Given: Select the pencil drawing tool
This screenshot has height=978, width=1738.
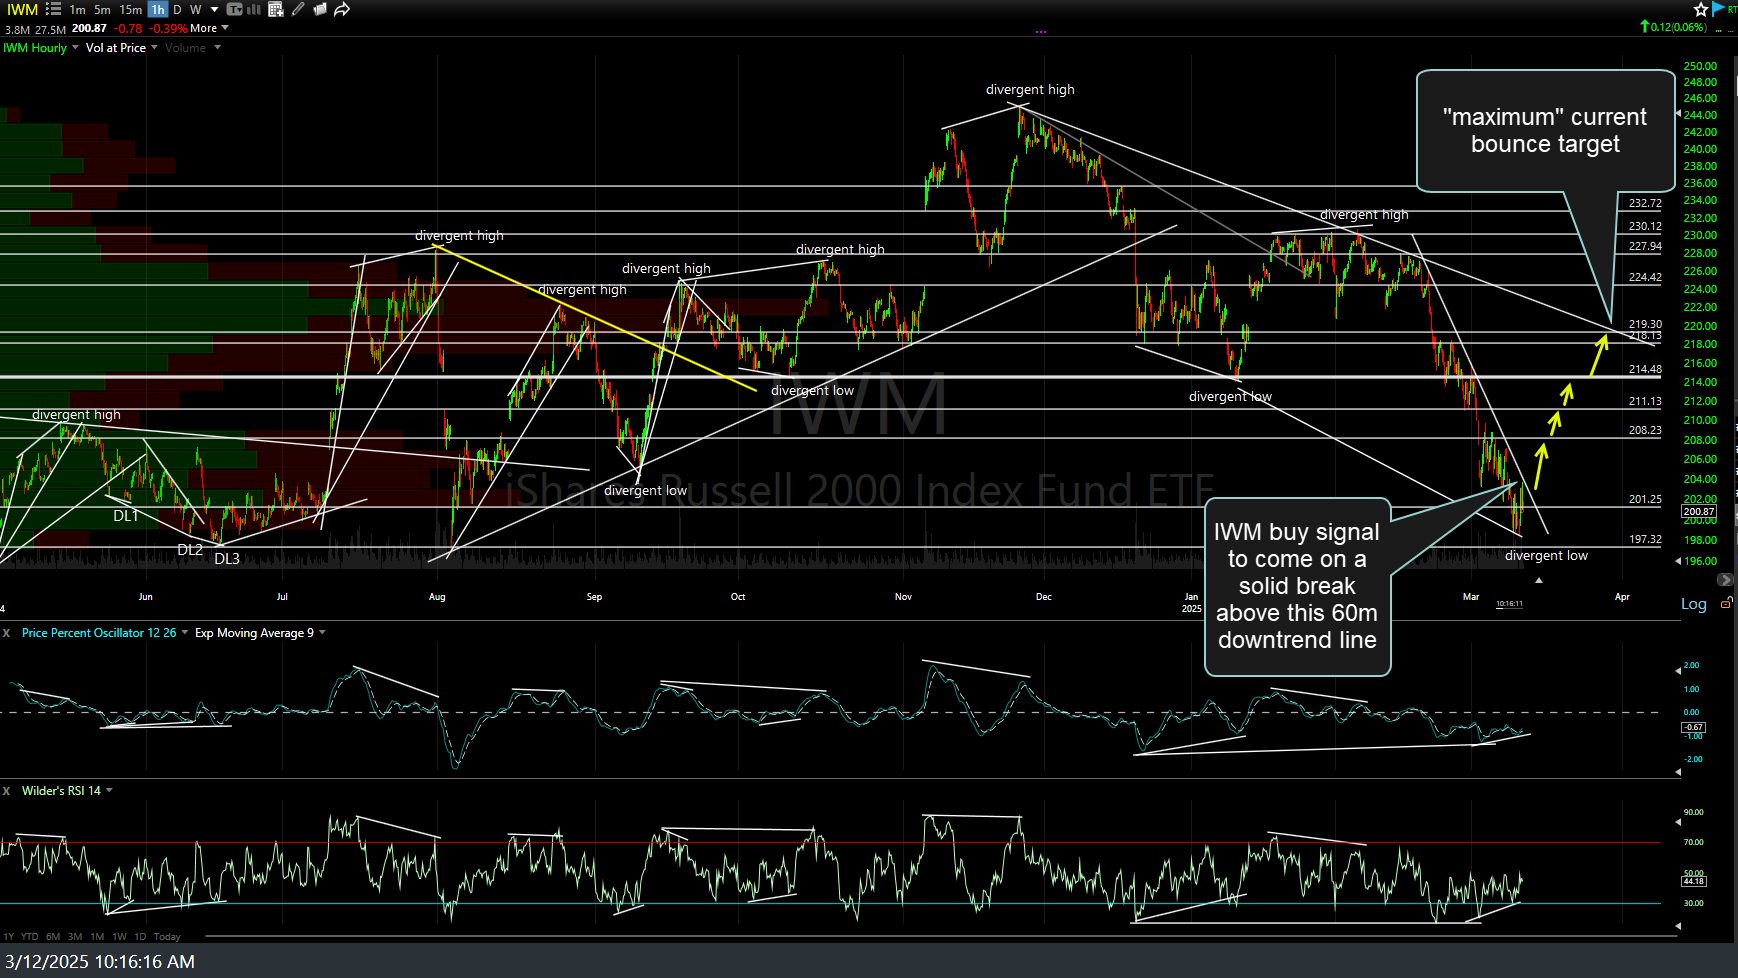Looking at the screenshot, I should [298, 9].
